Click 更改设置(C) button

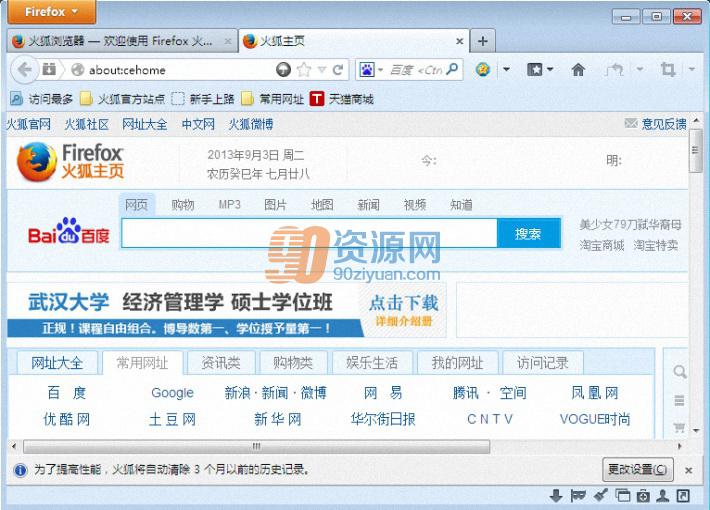click(638, 469)
